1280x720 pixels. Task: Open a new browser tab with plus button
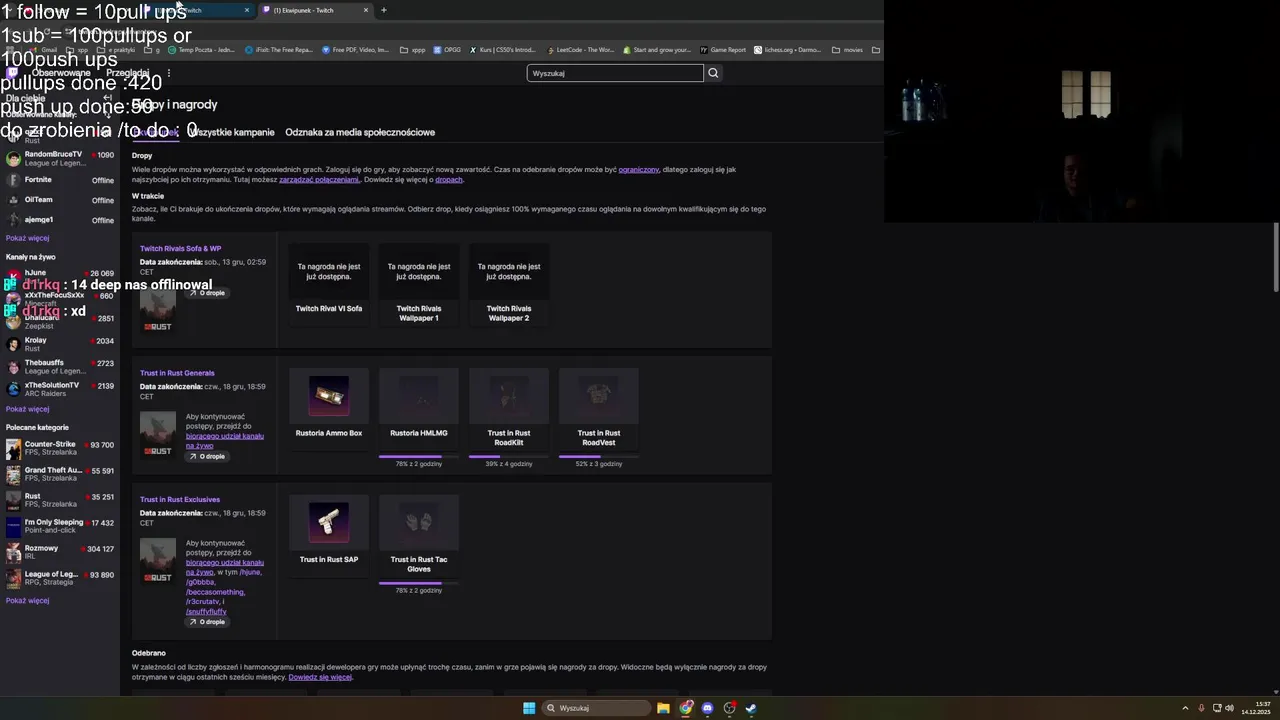click(x=383, y=10)
